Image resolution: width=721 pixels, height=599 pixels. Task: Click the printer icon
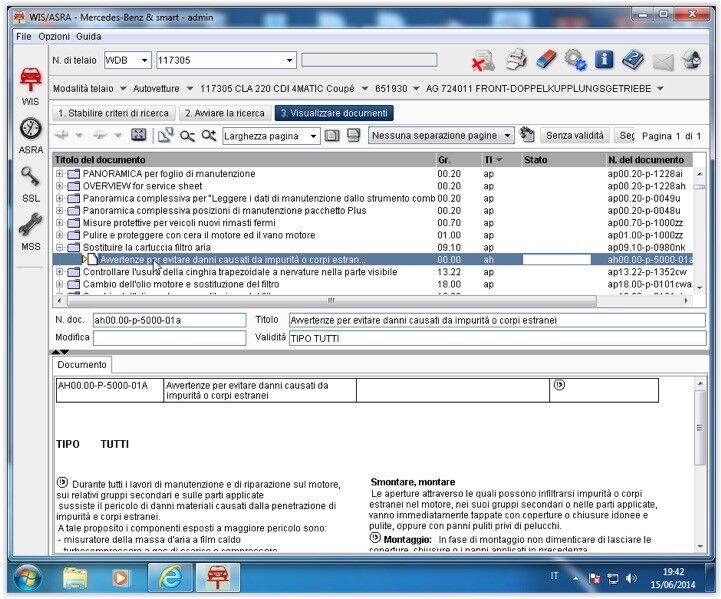coord(516,60)
